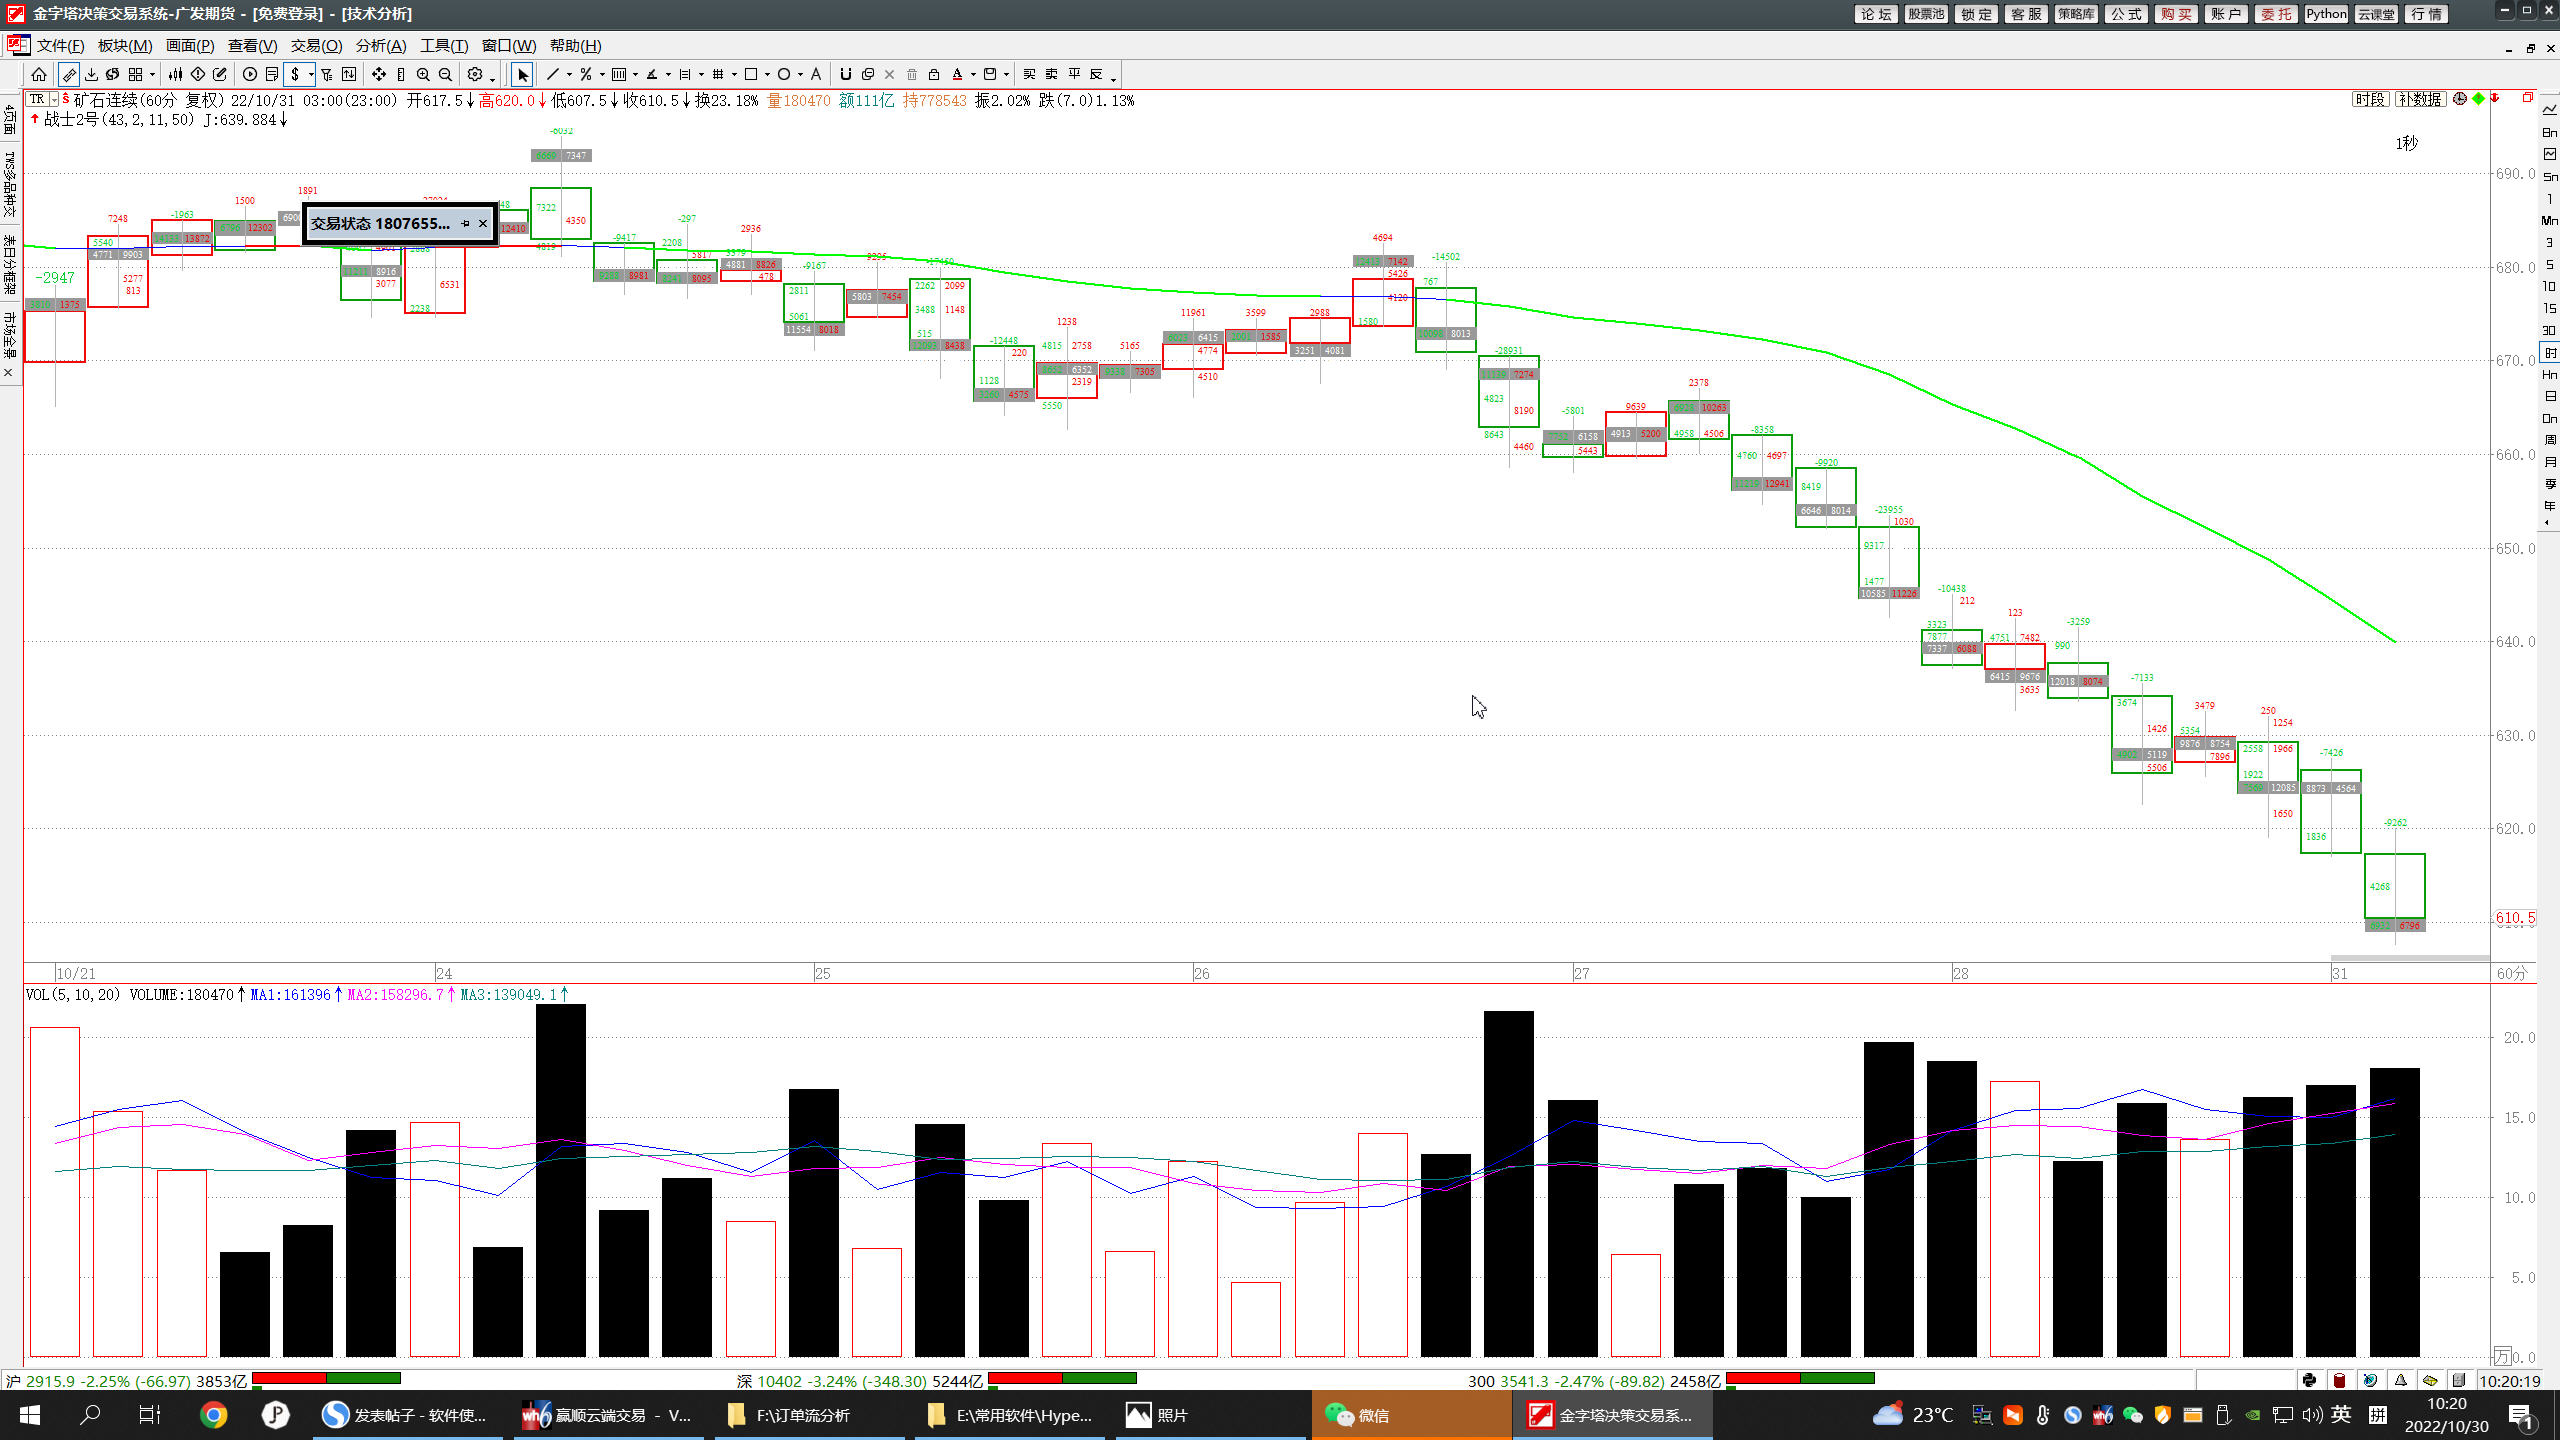
Task: Switch to the 30 minute period
Action: [2549, 330]
